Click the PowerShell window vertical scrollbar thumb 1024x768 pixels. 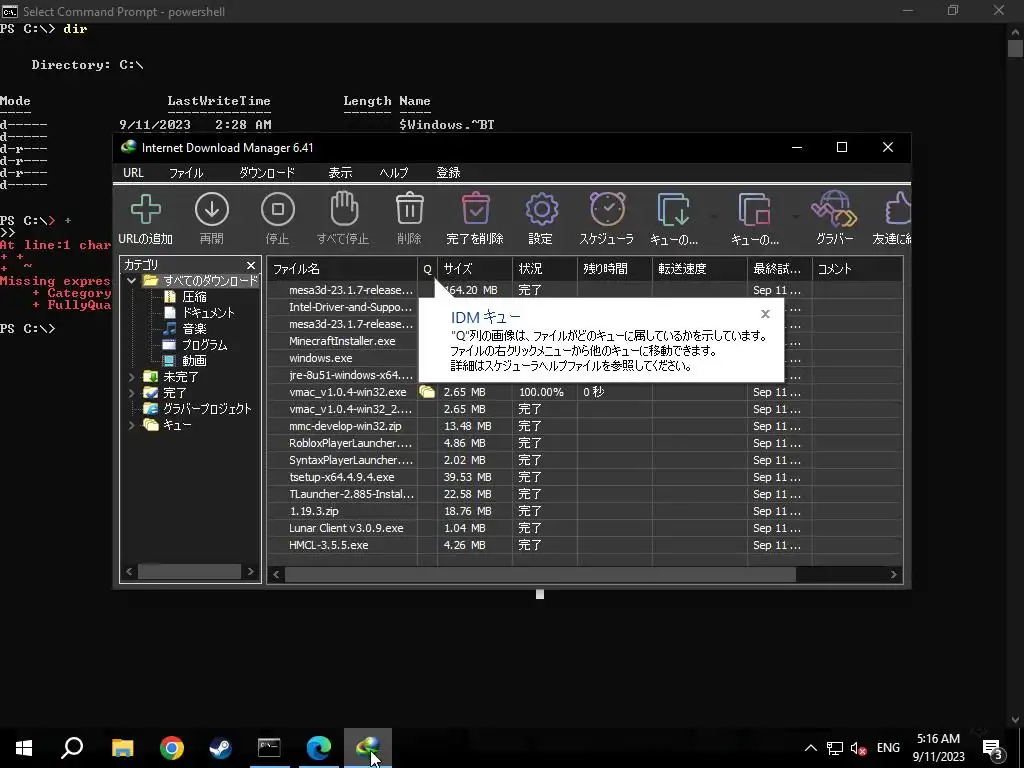1015,49
